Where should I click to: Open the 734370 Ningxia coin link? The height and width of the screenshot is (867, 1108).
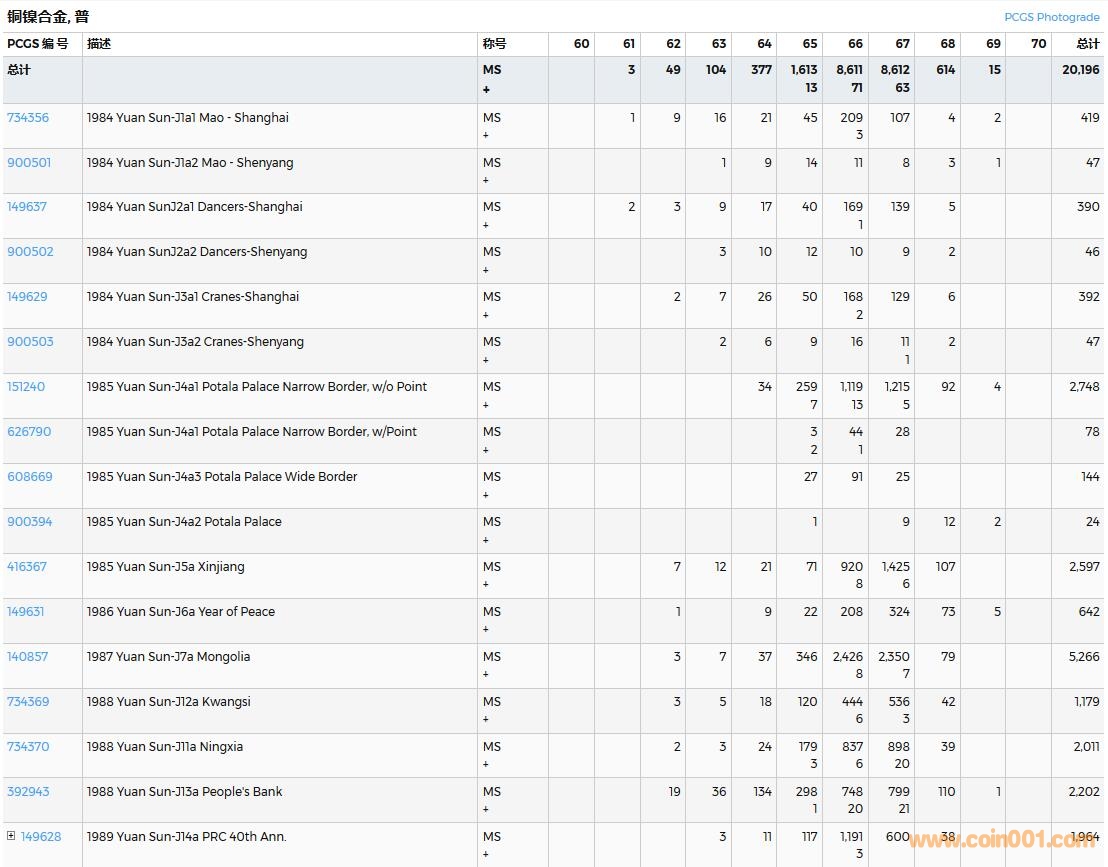coord(28,747)
